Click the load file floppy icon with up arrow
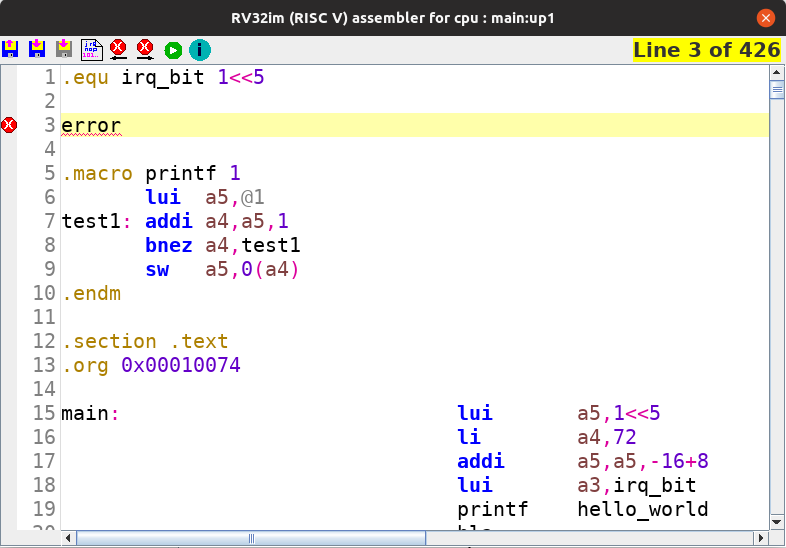The width and height of the screenshot is (786, 548). [10, 49]
